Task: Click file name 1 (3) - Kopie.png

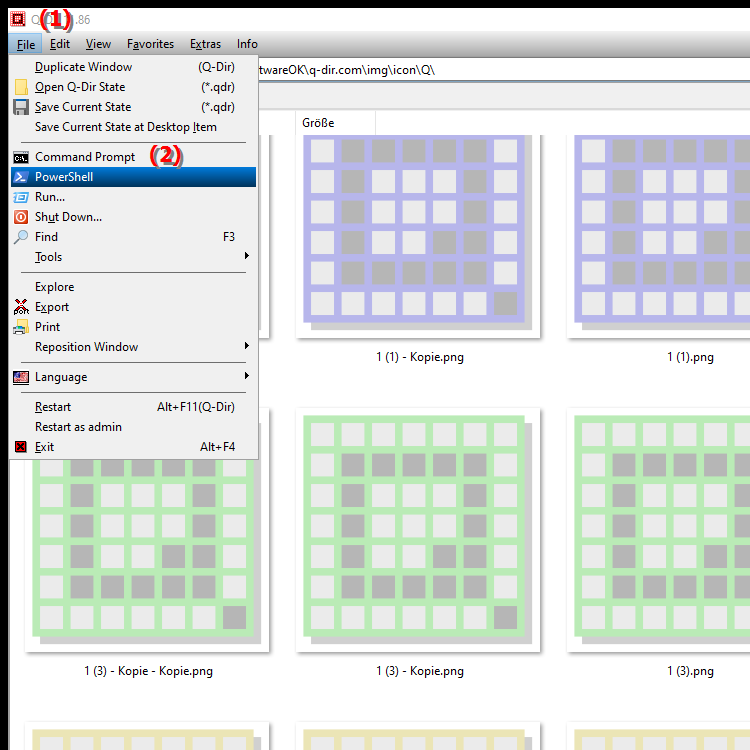Action: [x=420, y=671]
